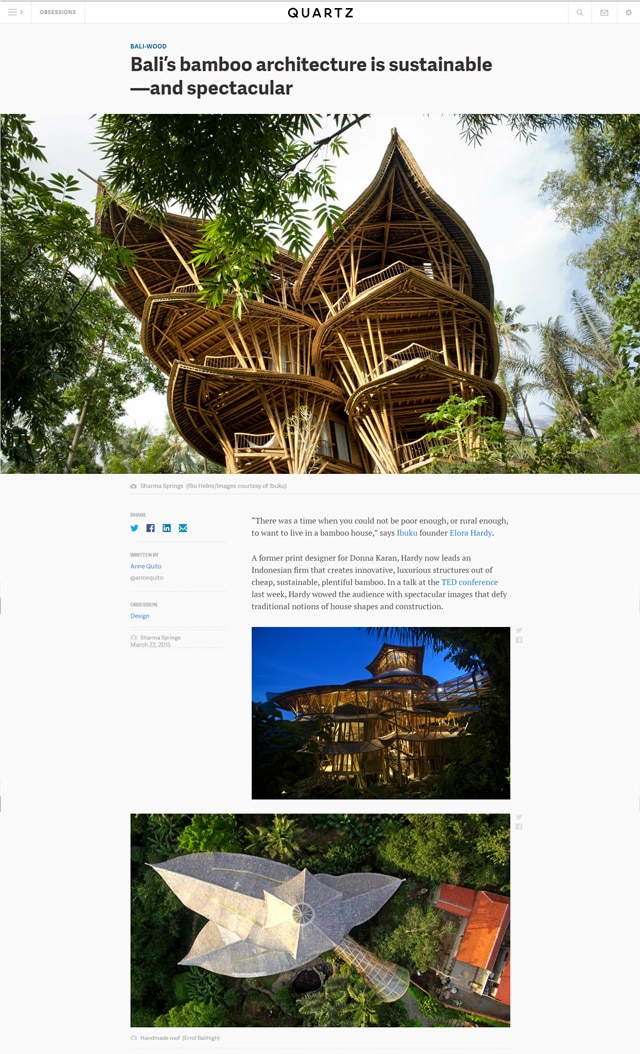The height and width of the screenshot is (1054, 640).
Task: Share the article on Twitter
Action: coord(134,528)
